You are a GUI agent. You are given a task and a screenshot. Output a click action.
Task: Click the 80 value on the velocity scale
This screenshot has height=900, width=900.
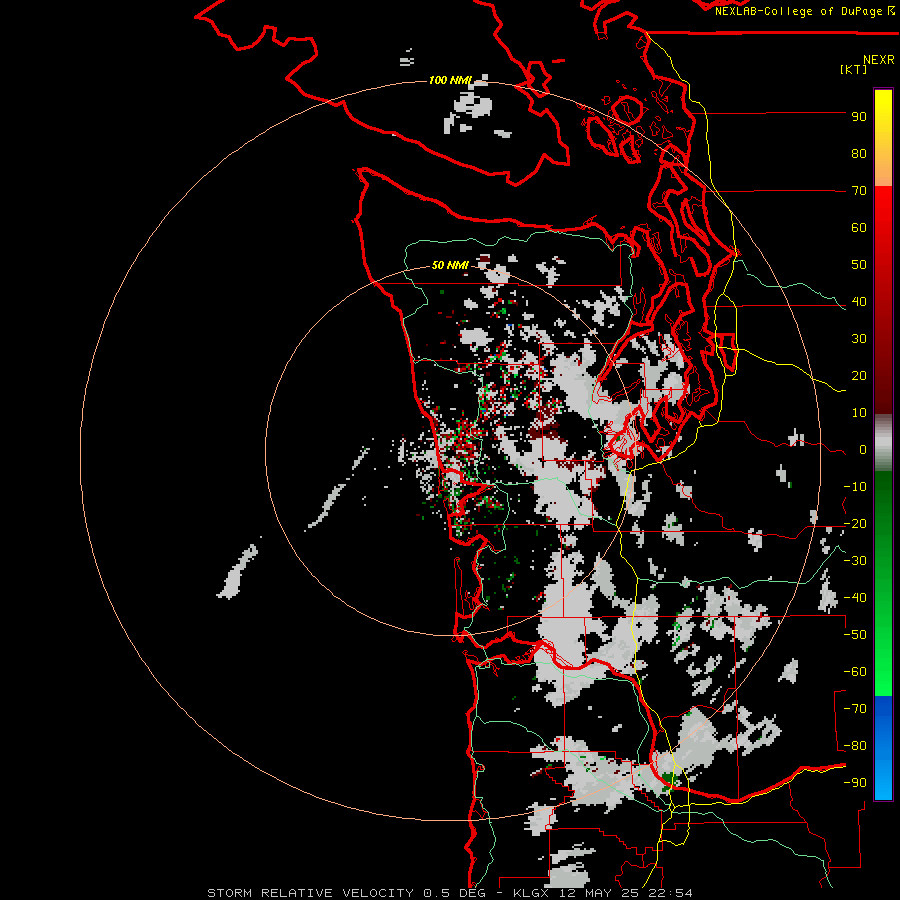point(859,154)
